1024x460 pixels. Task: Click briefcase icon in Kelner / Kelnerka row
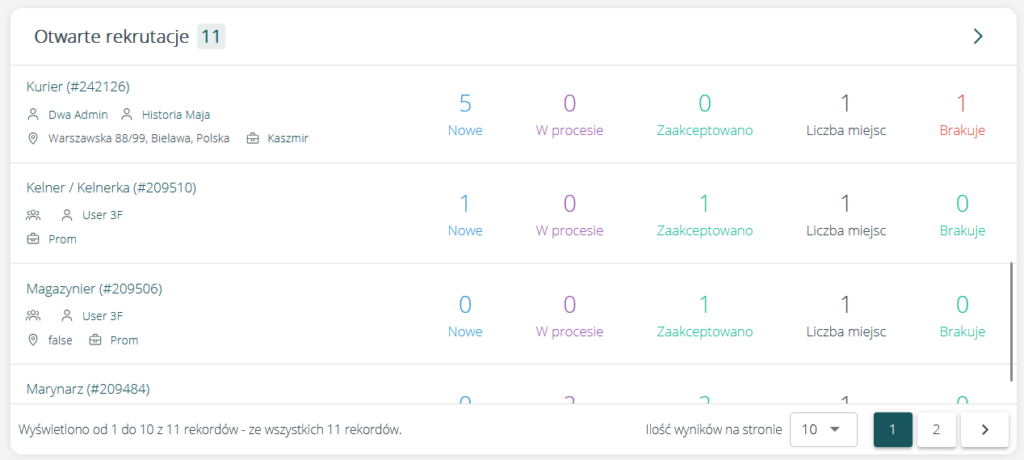tap(33, 239)
